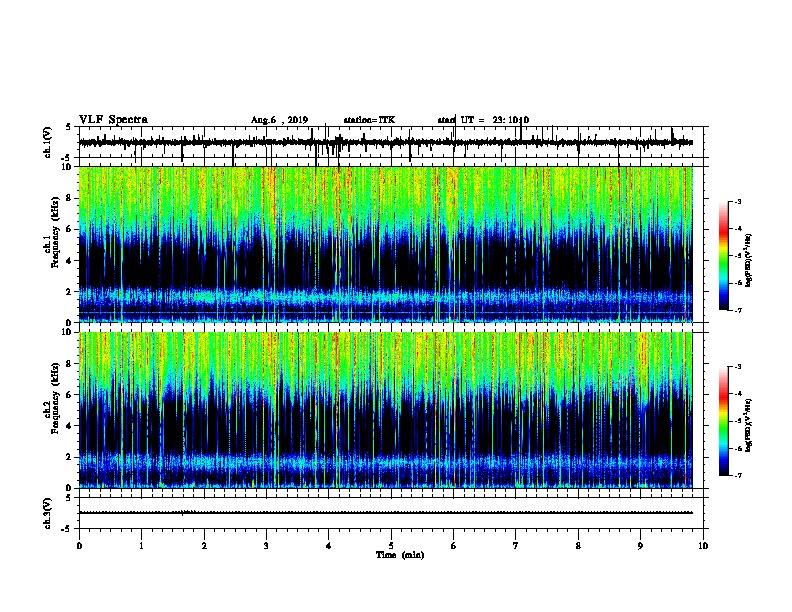Click the 'Time (min)' x-axis label
This screenshot has height=612, width=792.
[400, 555]
